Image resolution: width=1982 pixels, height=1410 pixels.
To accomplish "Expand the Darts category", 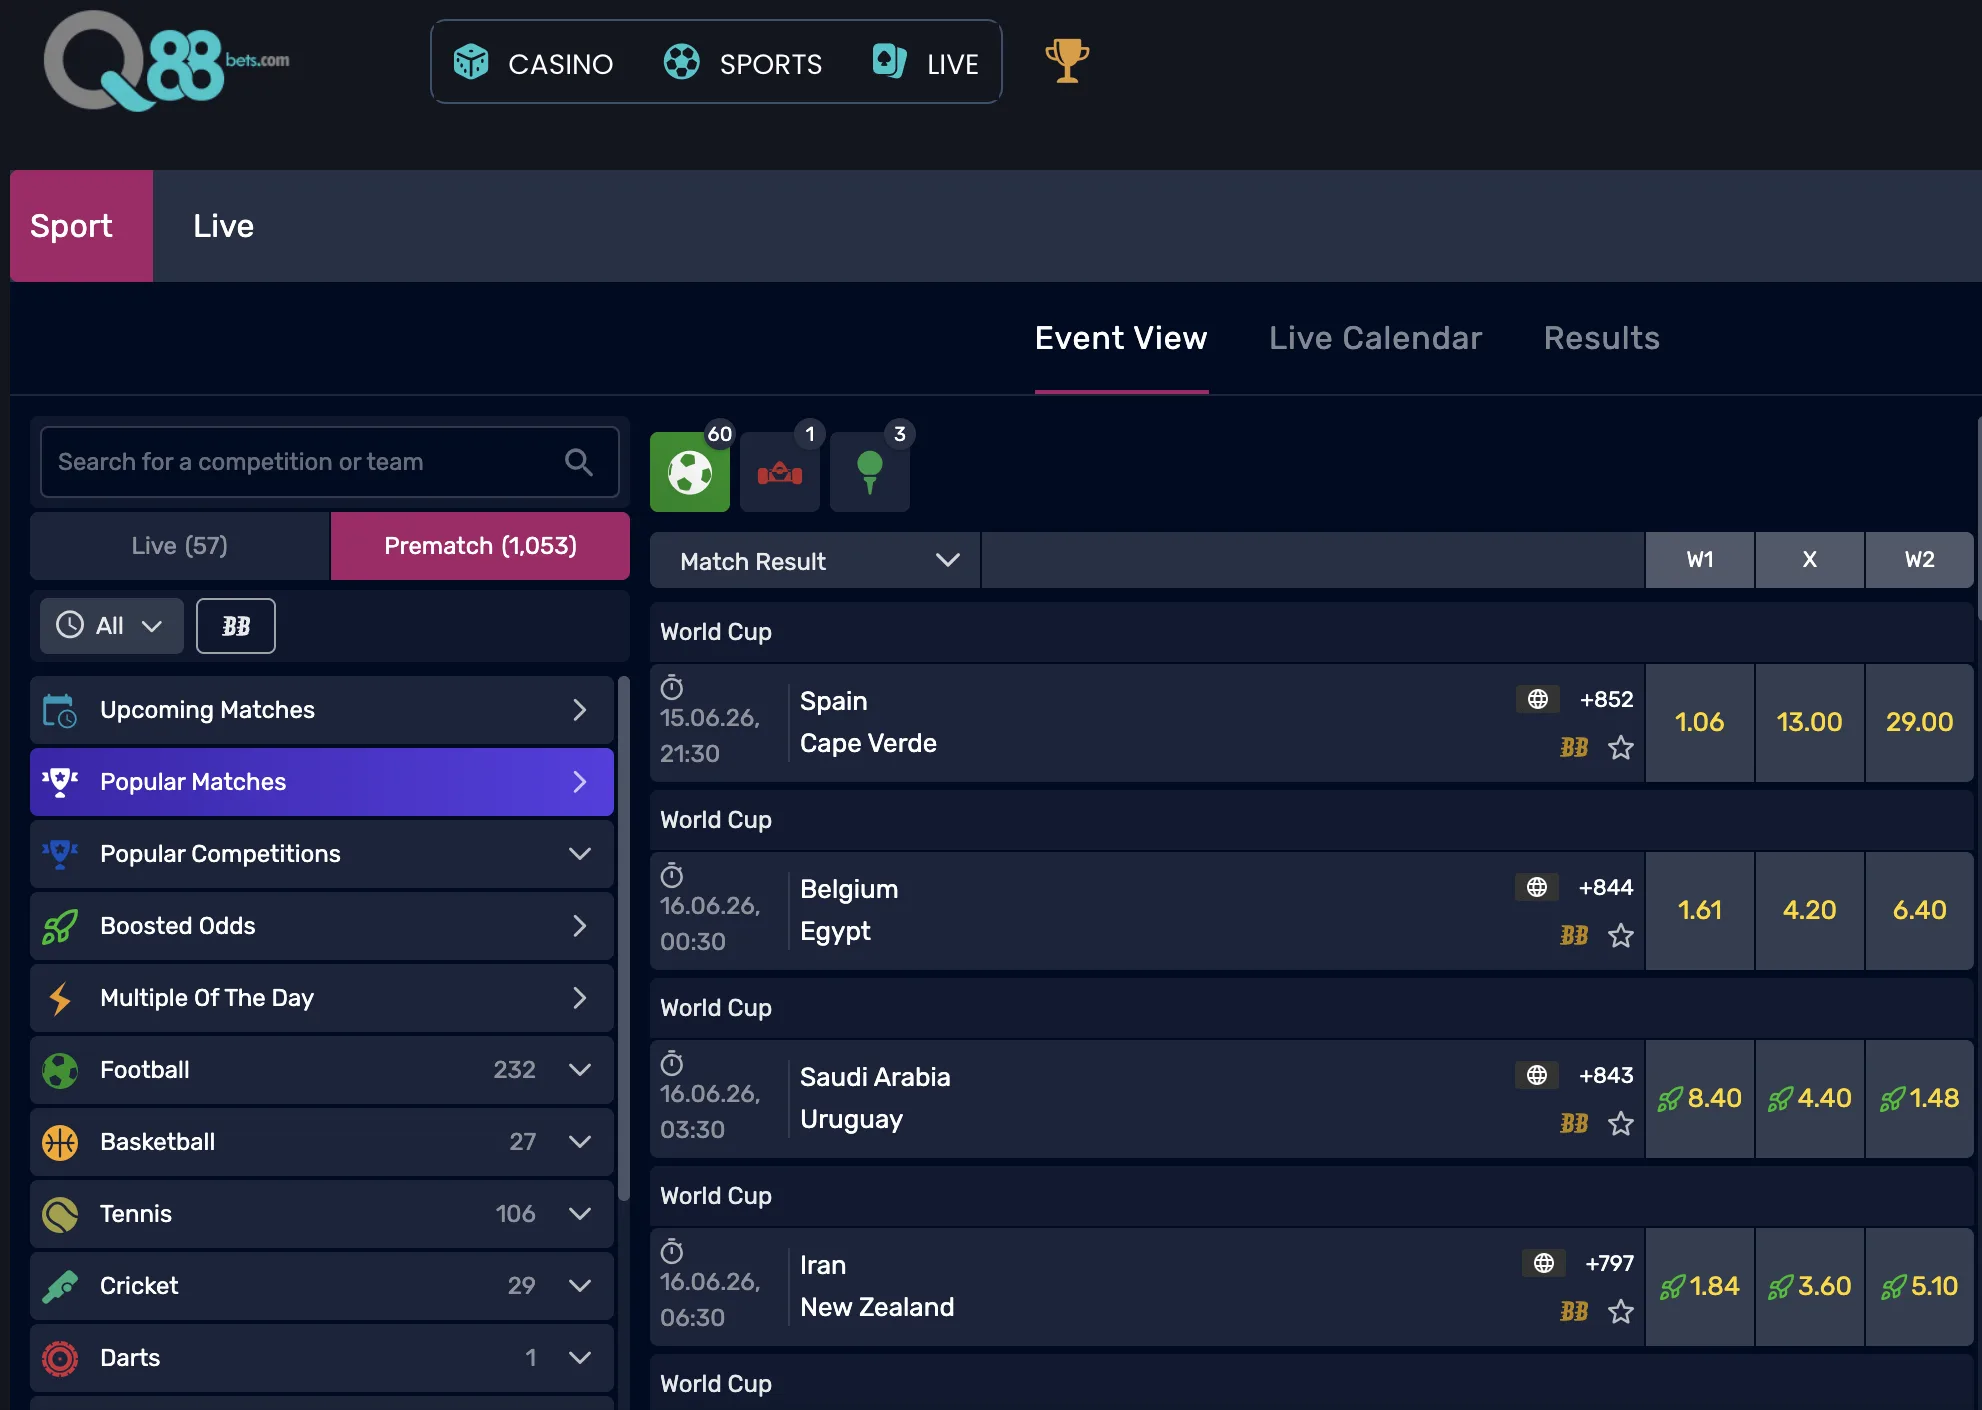I will click(322, 1358).
